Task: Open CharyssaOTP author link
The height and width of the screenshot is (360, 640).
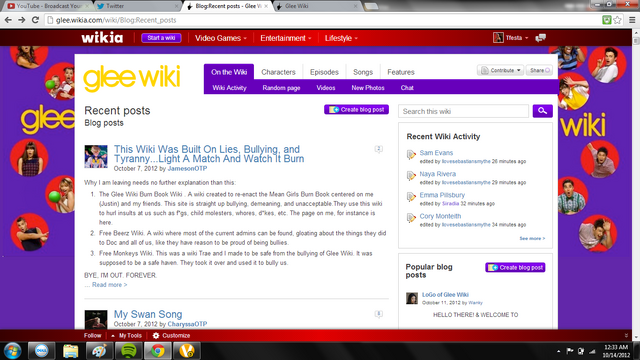Action: coord(187,324)
